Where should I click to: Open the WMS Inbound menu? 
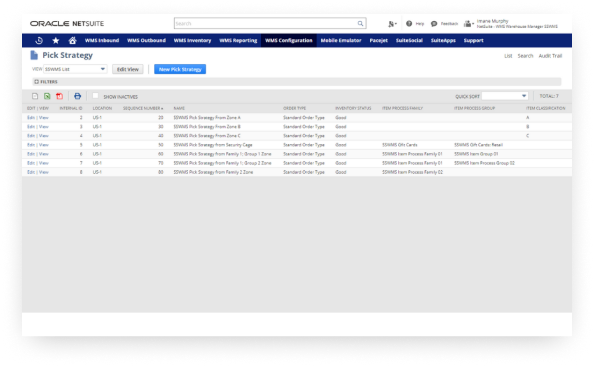coord(102,41)
